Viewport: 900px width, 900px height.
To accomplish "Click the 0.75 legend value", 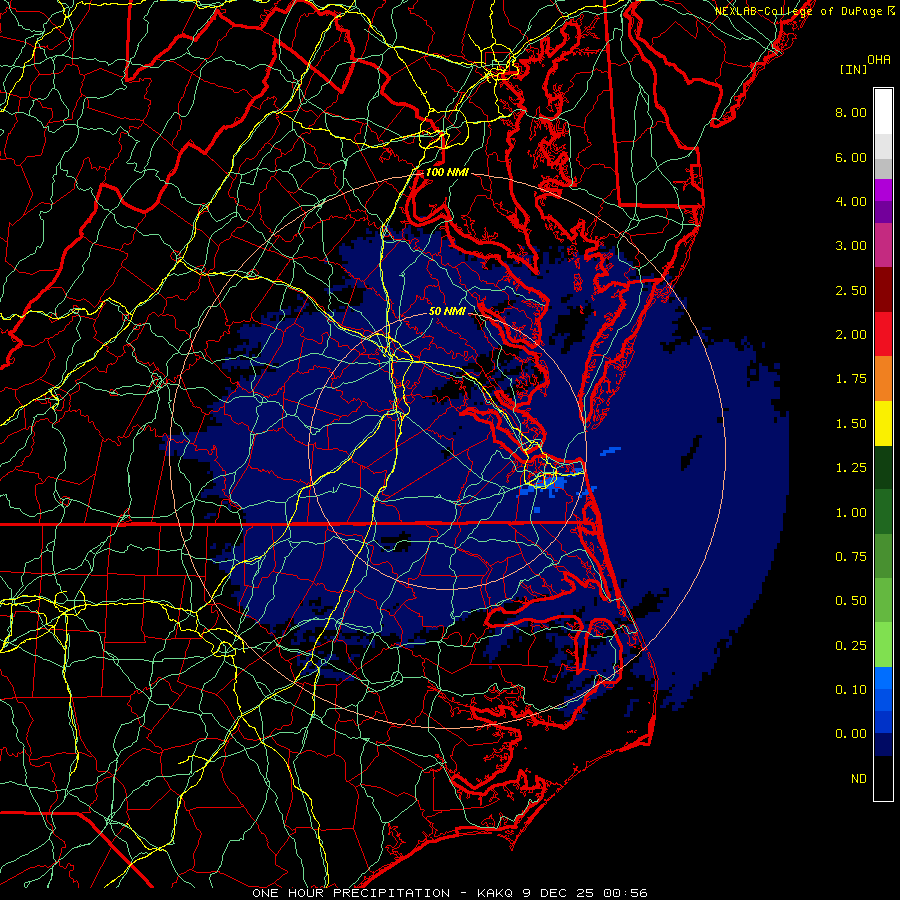I will pyautogui.click(x=851, y=557).
